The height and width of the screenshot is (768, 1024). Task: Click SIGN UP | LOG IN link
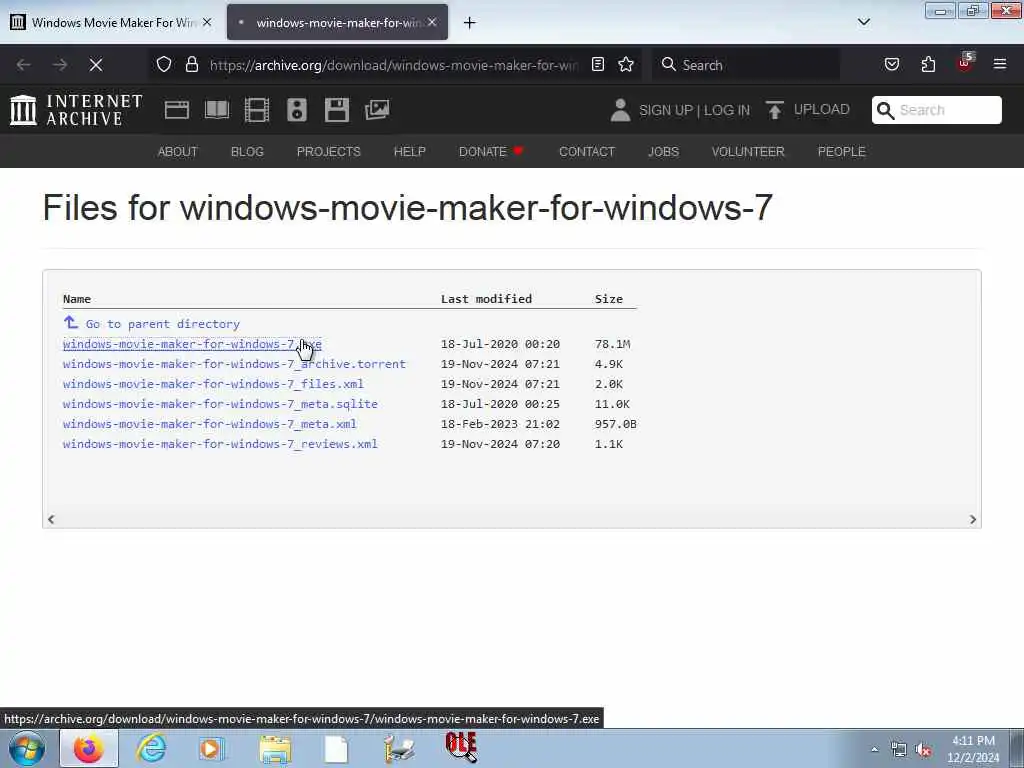[694, 110]
